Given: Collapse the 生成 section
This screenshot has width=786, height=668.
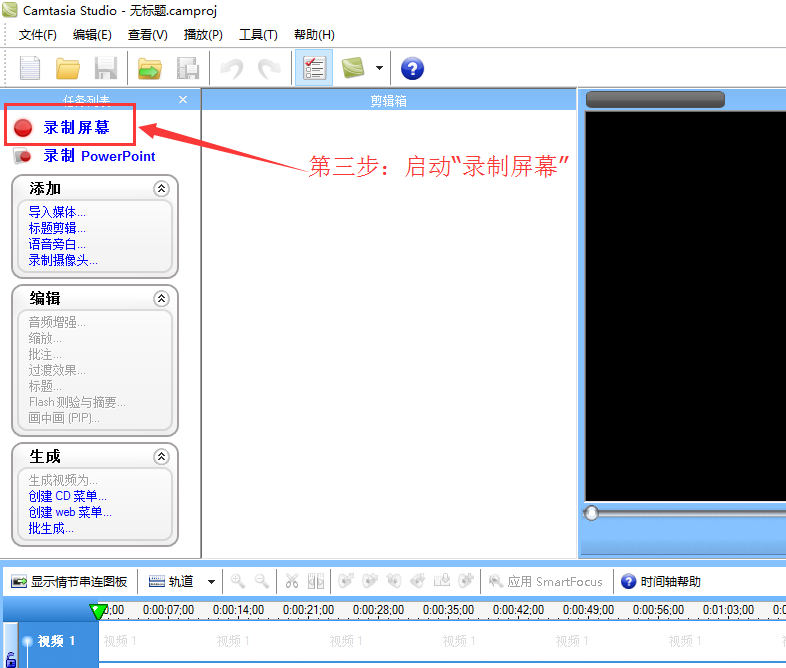Looking at the screenshot, I should coord(161,457).
